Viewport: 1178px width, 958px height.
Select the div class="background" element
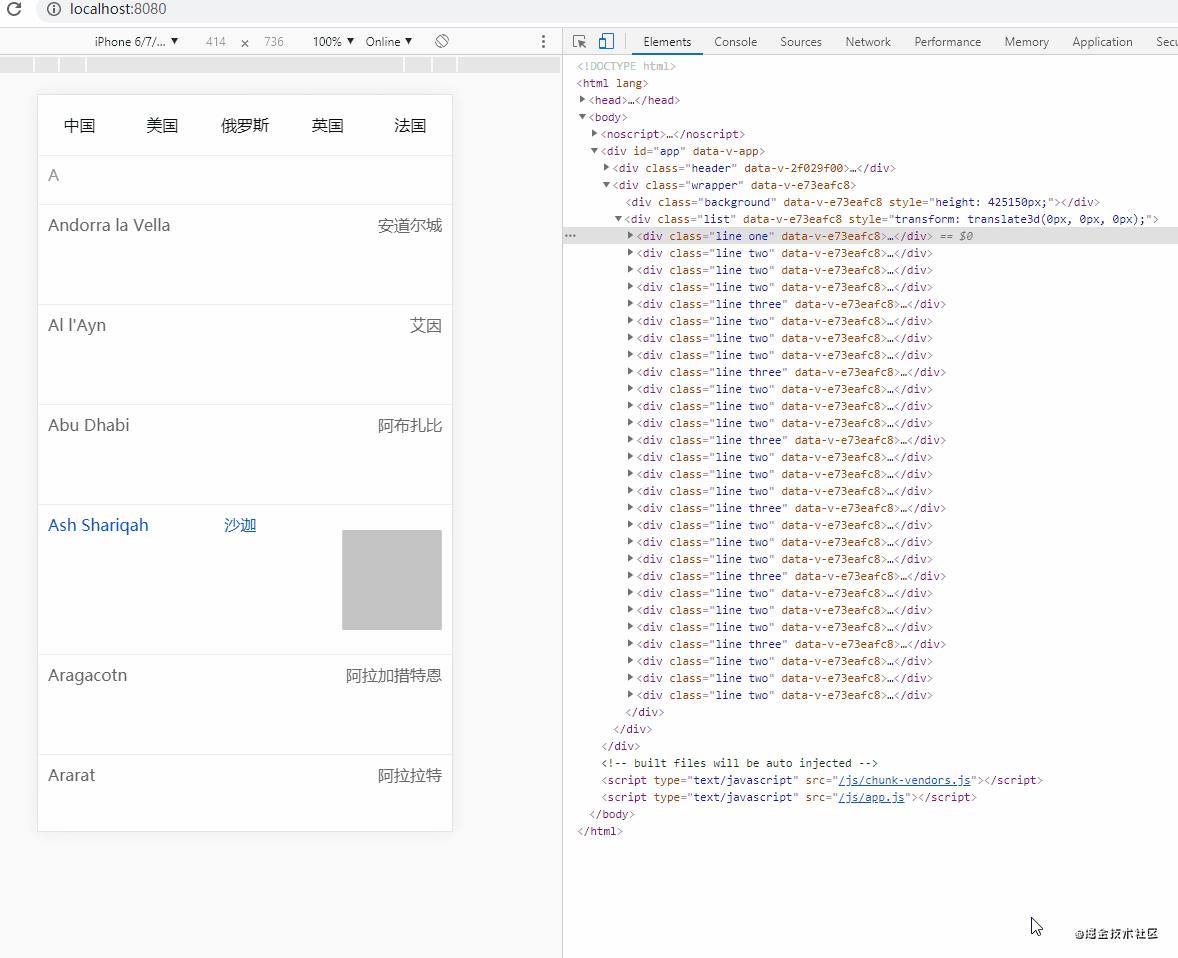[862, 202]
